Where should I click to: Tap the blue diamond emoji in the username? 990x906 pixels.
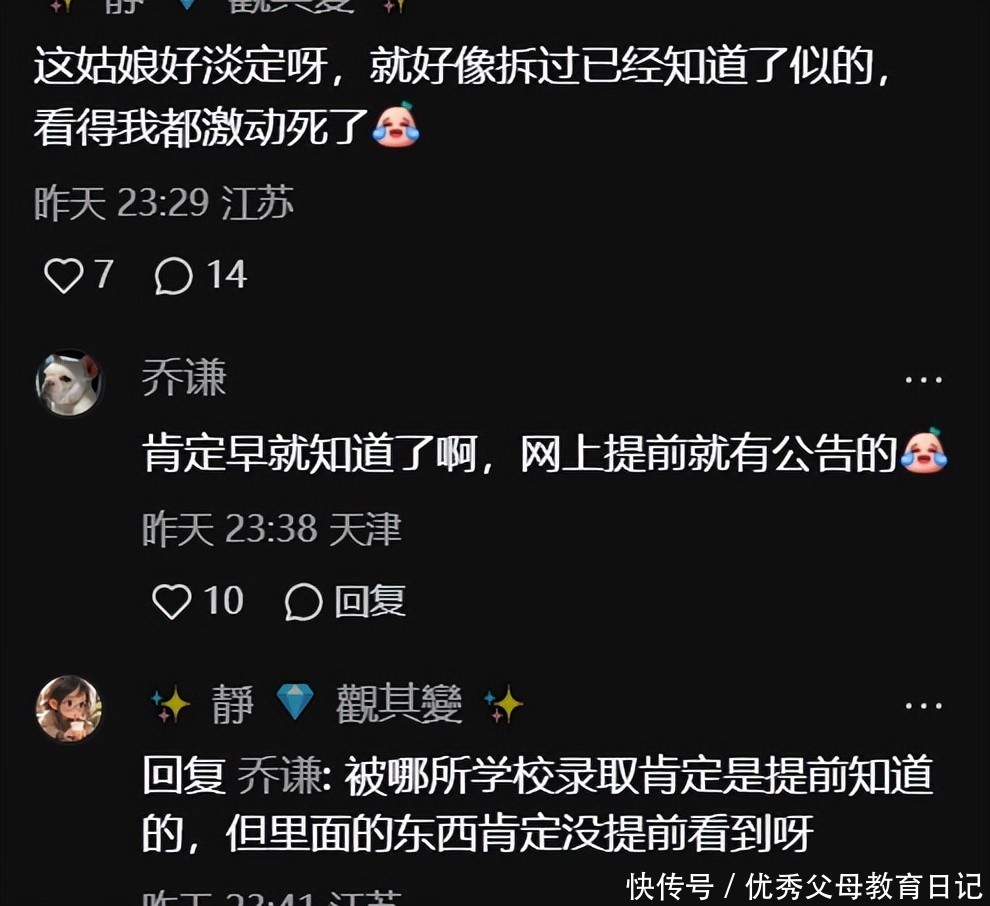pyautogui.click(x=295, y=703)
